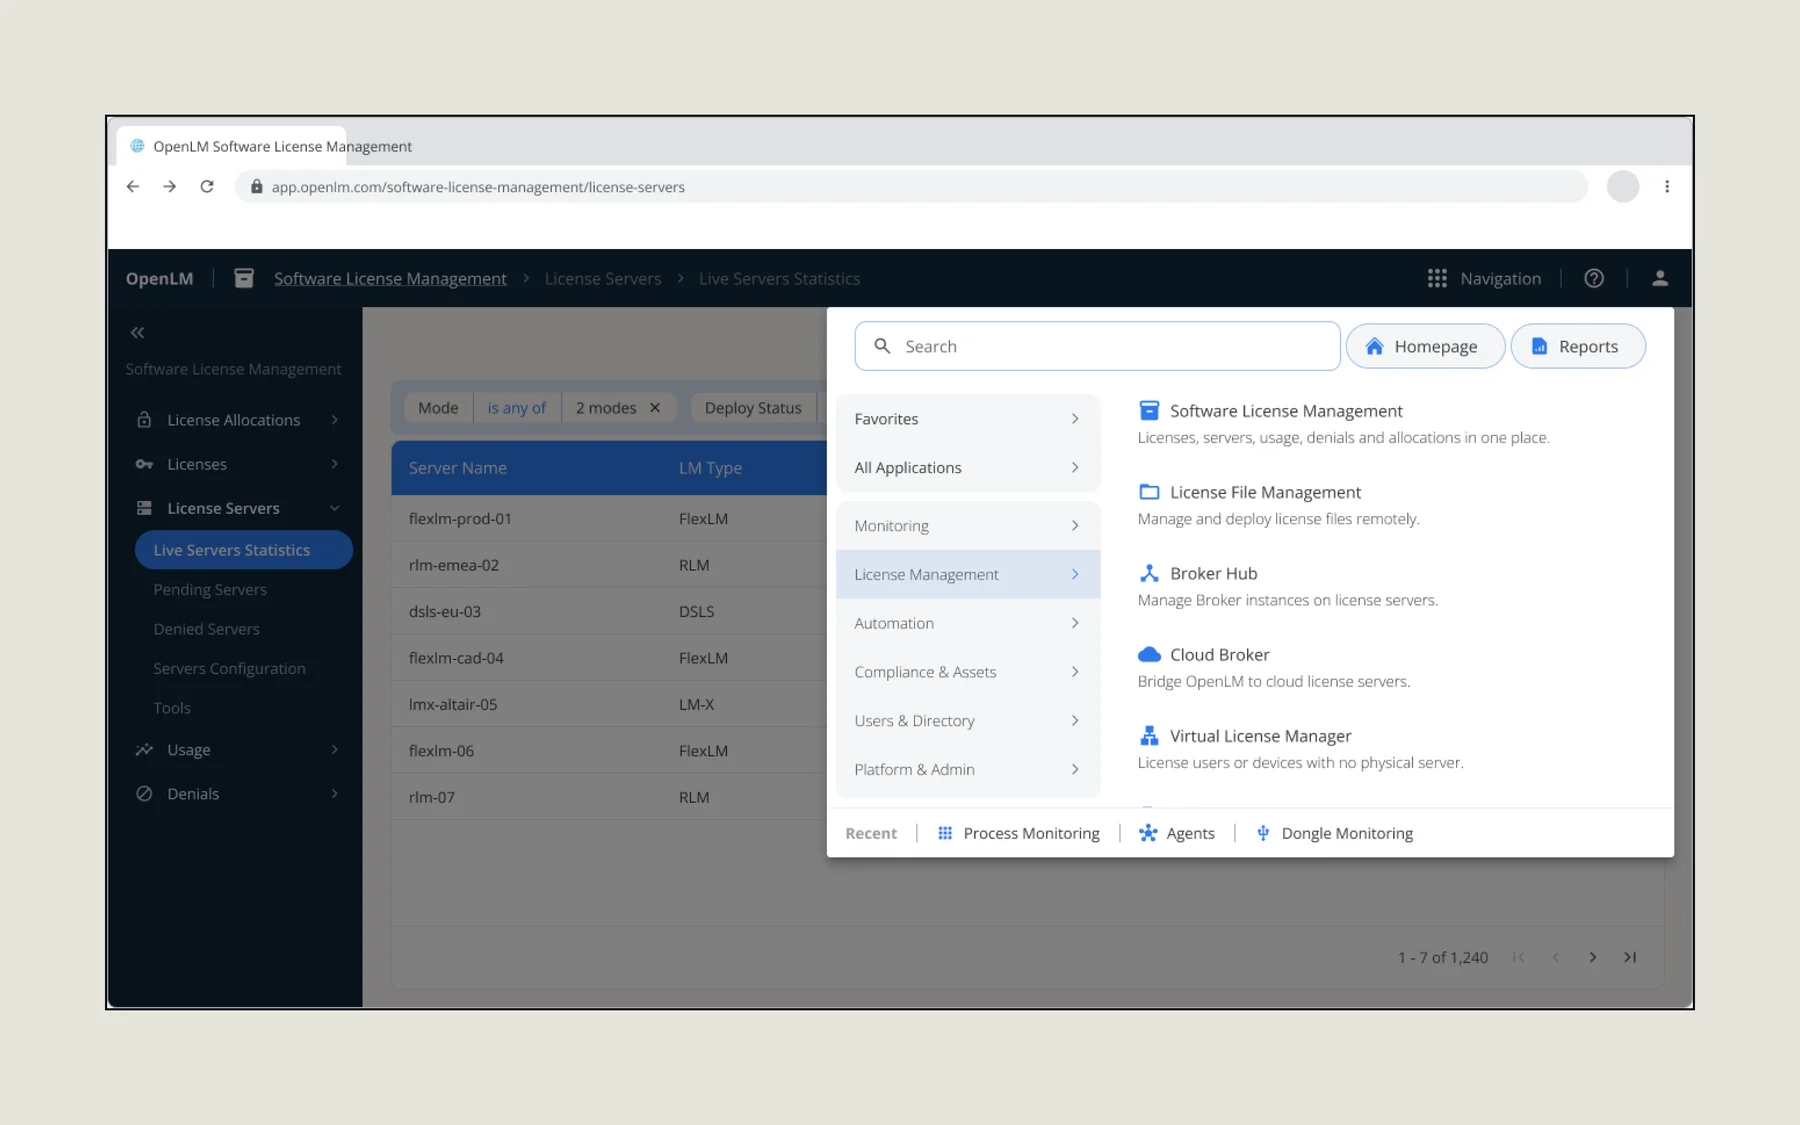
Task: Open the help question mark icon
Action: (x=1594, y=279)
